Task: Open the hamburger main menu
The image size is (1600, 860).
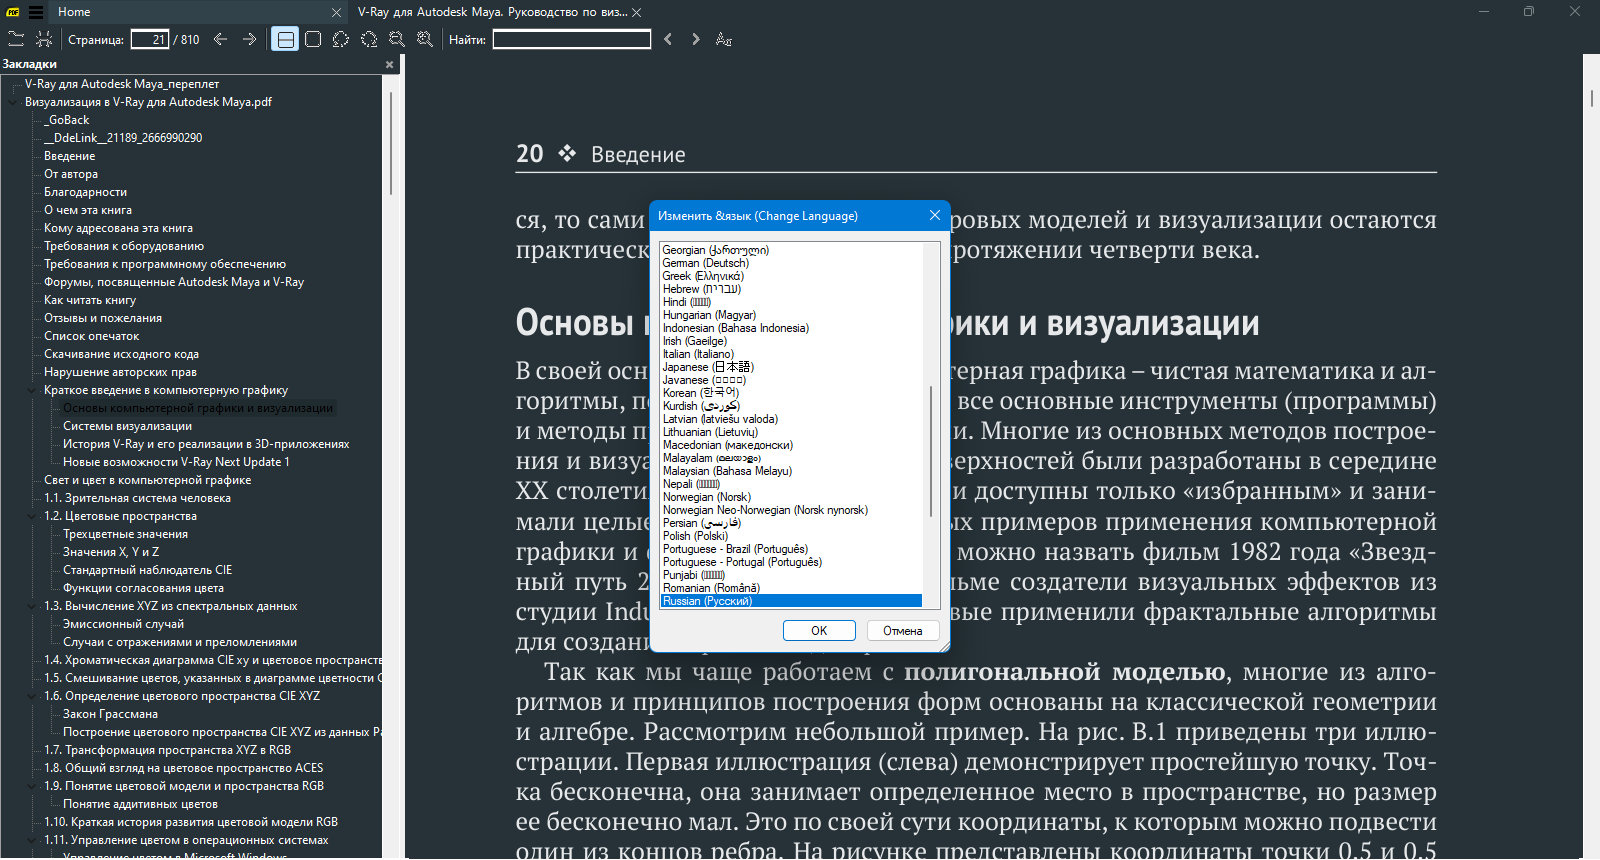Action: click(36, 12)
